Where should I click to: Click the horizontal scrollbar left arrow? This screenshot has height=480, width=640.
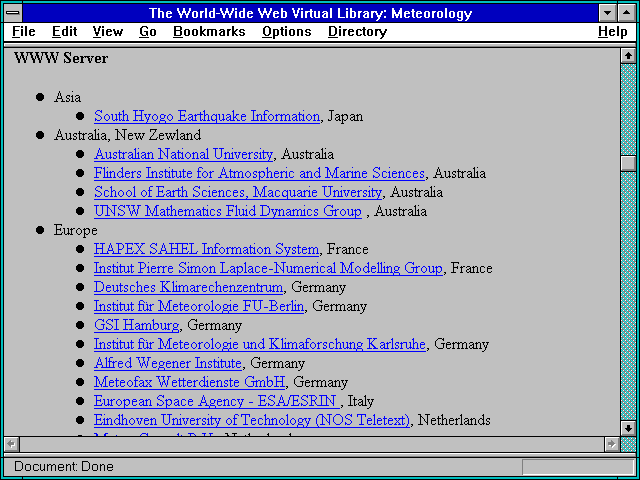point(11,444)
